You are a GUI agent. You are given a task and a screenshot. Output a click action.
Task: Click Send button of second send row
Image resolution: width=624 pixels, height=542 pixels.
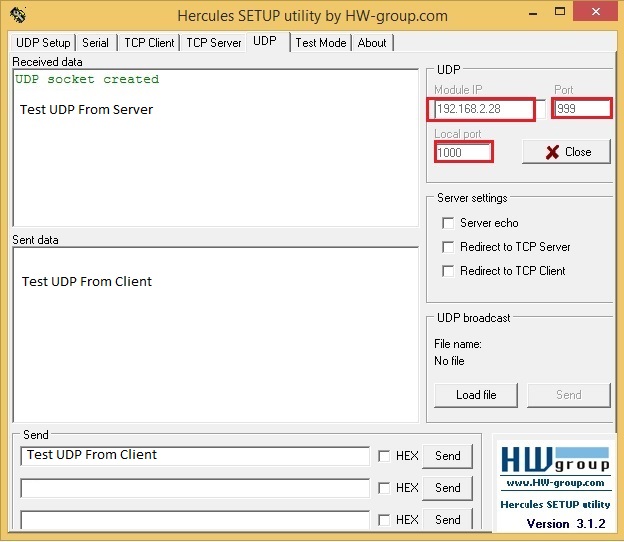pyautogui.click(x=448, y=488)
